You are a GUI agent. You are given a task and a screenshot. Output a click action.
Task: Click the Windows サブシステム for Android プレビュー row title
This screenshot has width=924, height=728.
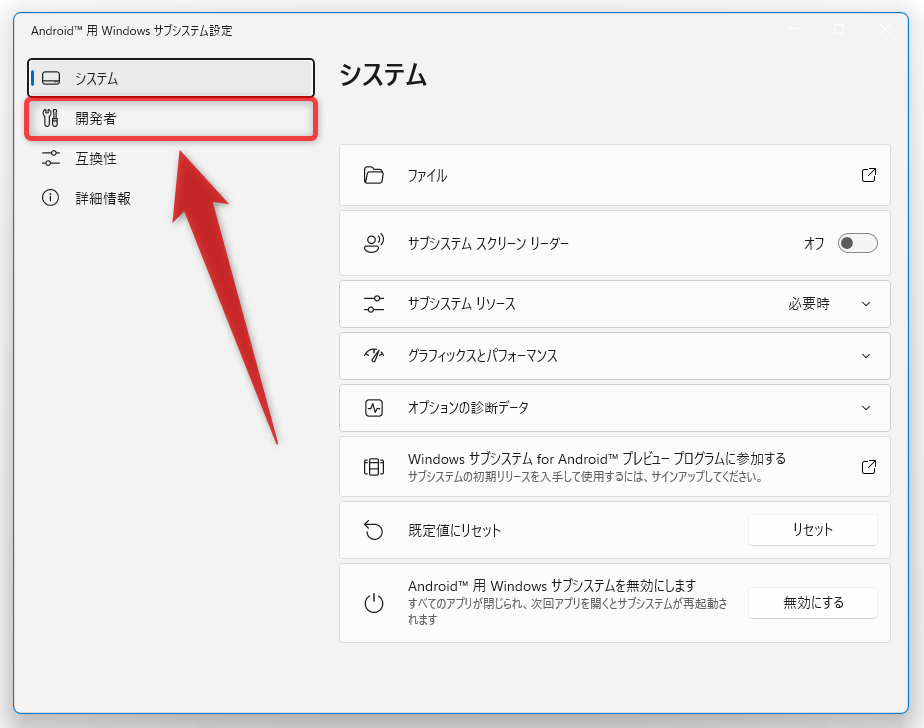[596, 459]
